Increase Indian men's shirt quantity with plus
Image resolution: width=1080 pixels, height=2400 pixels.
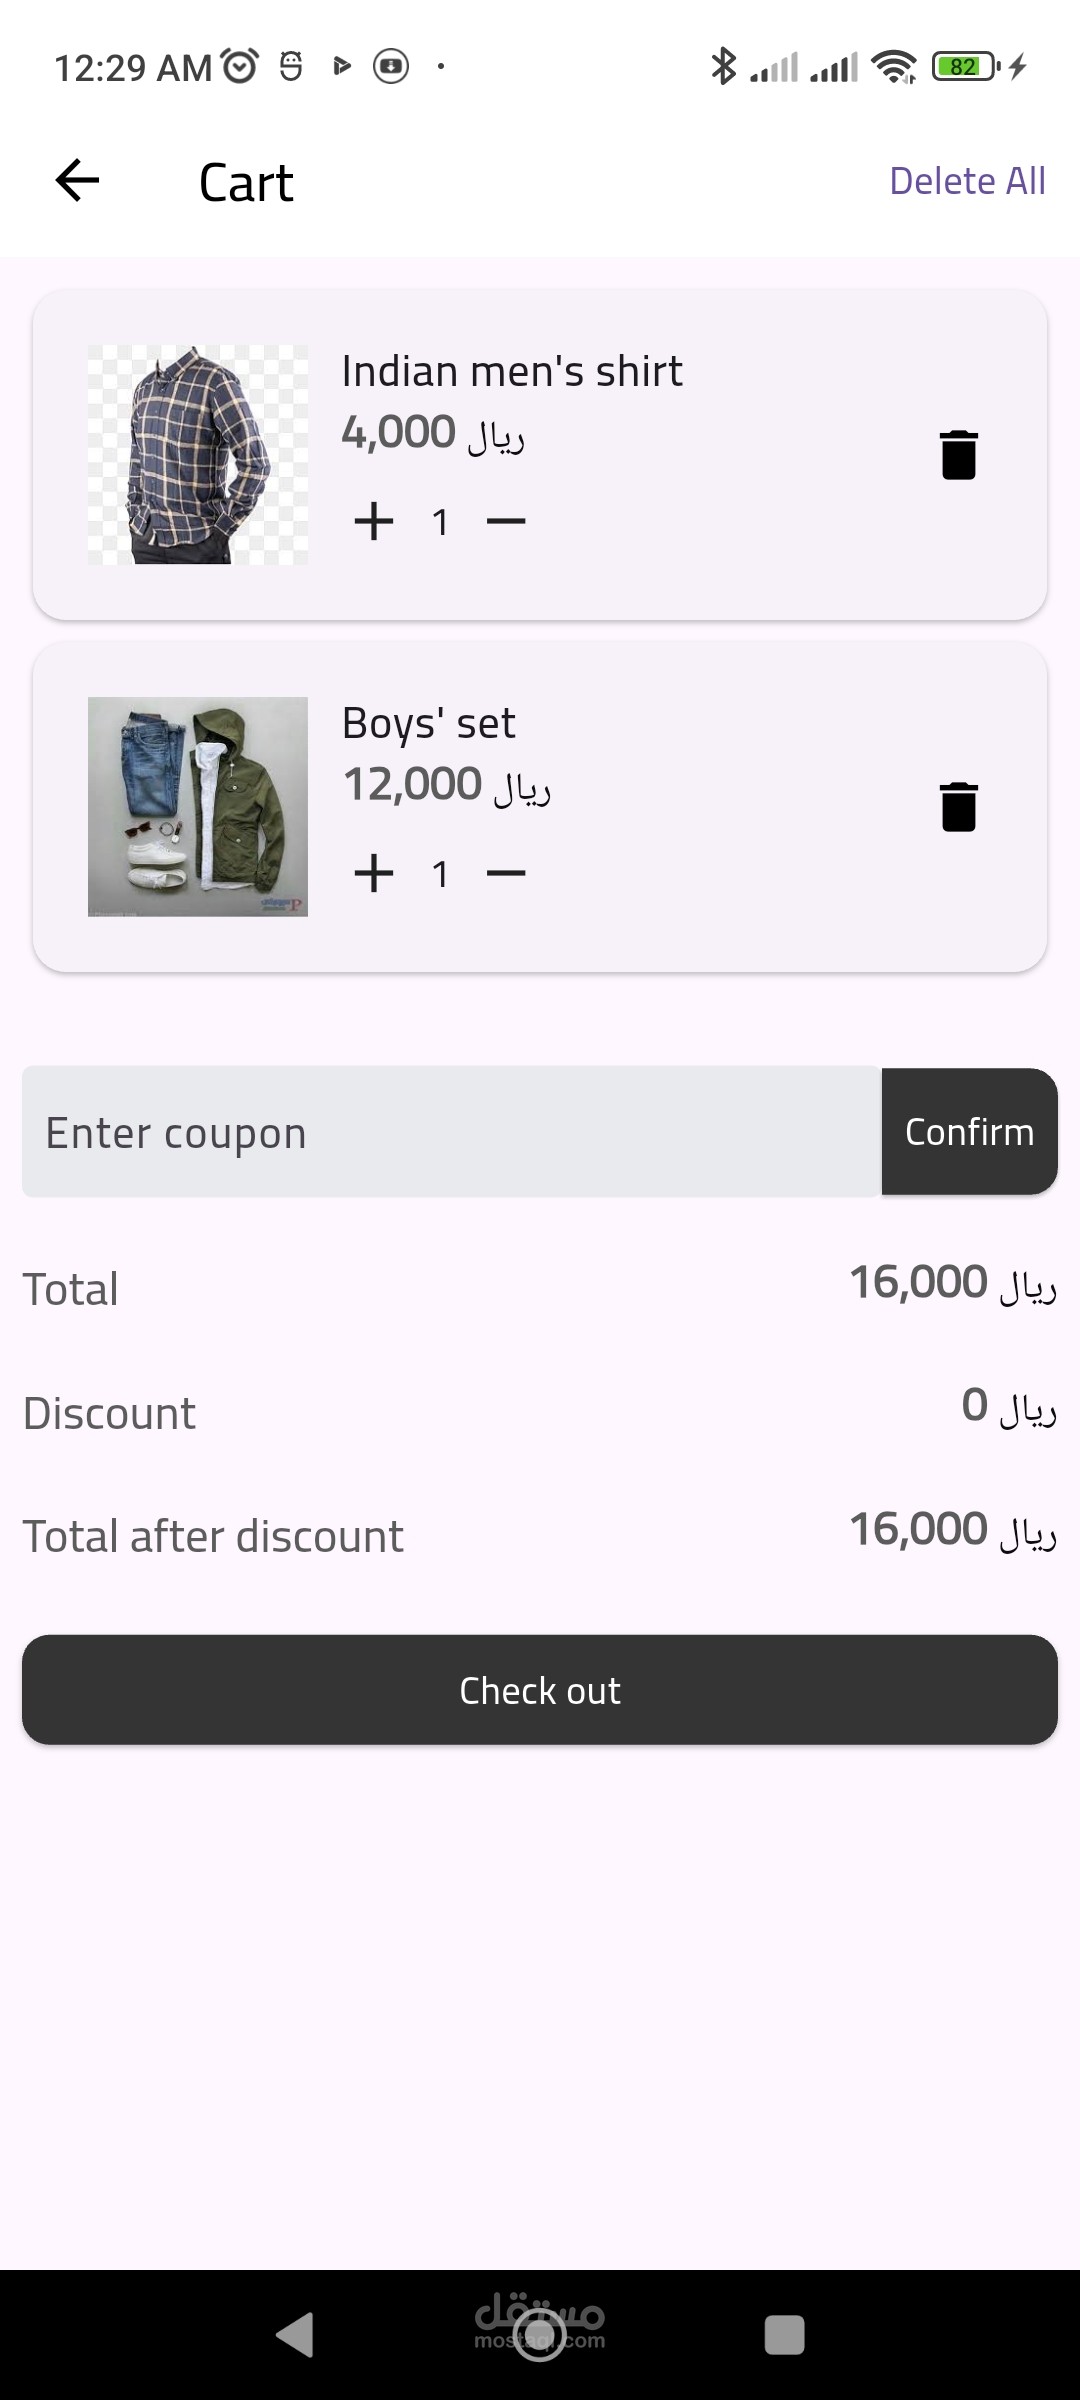[374, 521]
